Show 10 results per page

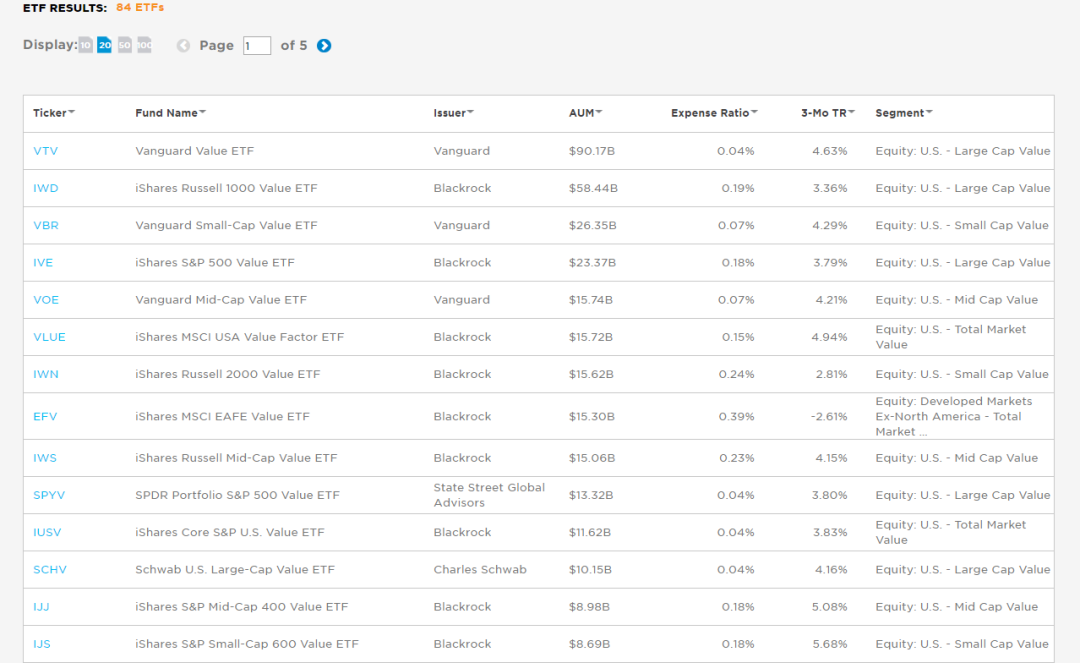point(86,45)
